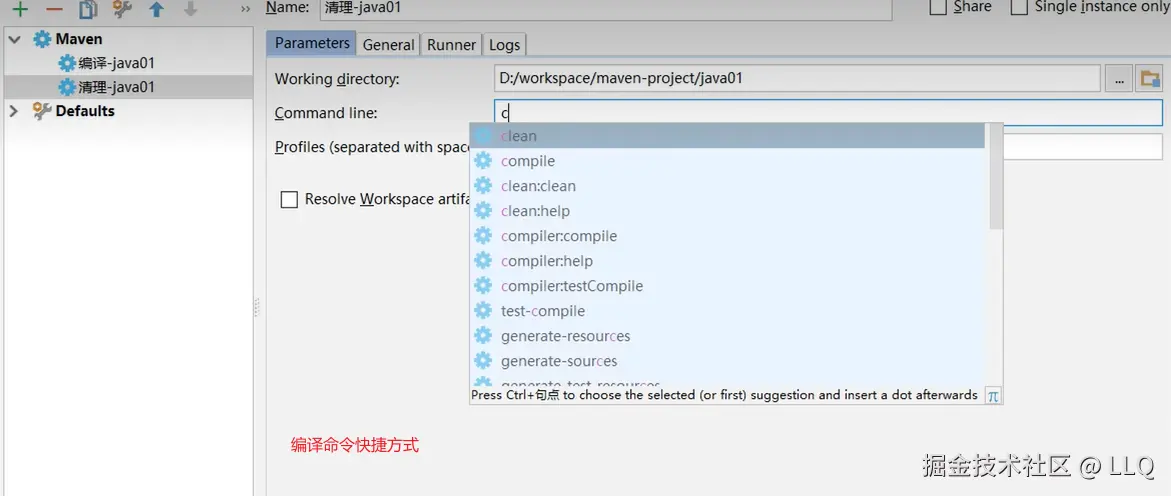The width and height of the screenshot is (1171, 496).
Task: Select a Maven project folder icon
Action: click(1149, 78)
